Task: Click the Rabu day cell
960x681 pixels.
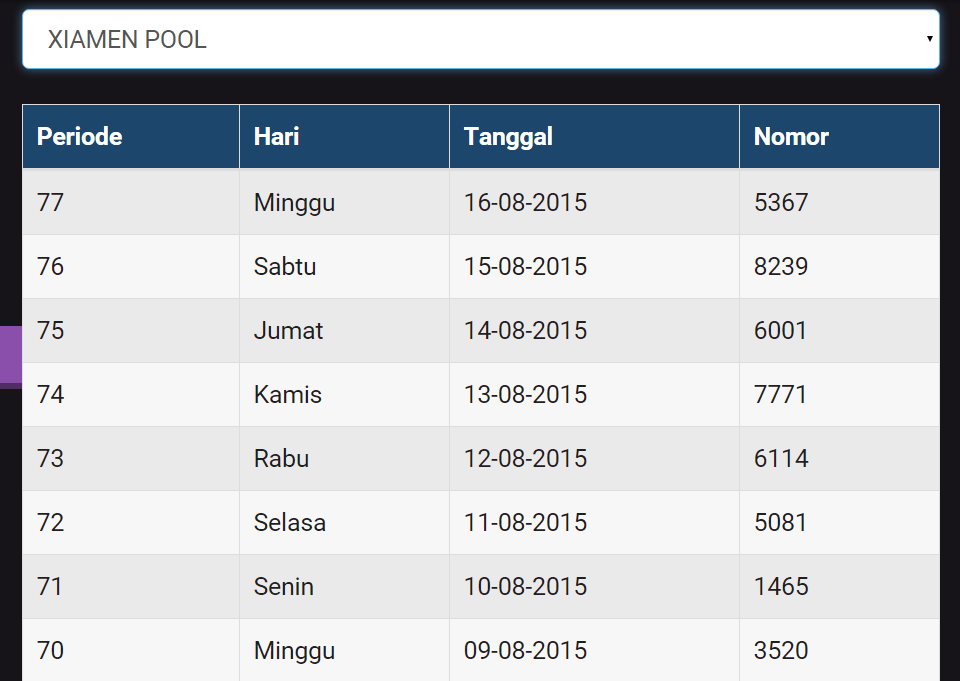Action: (281, 459)
